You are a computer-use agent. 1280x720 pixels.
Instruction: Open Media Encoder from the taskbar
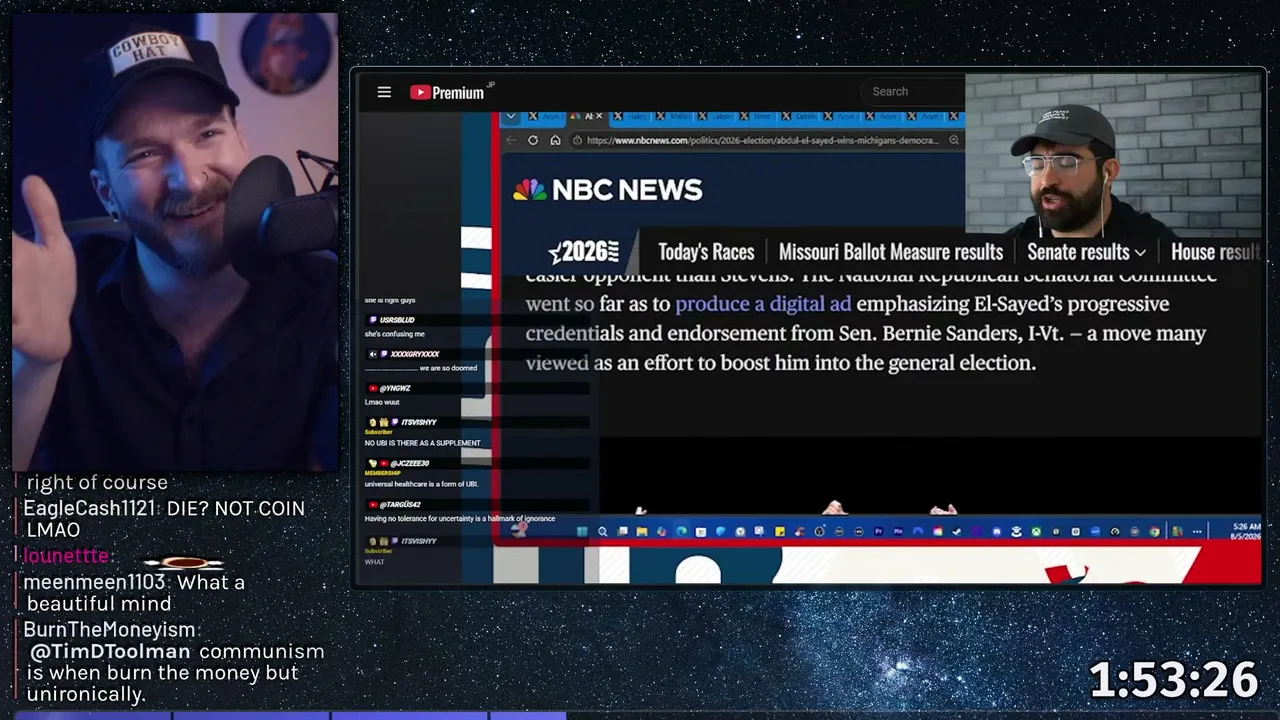898,532
